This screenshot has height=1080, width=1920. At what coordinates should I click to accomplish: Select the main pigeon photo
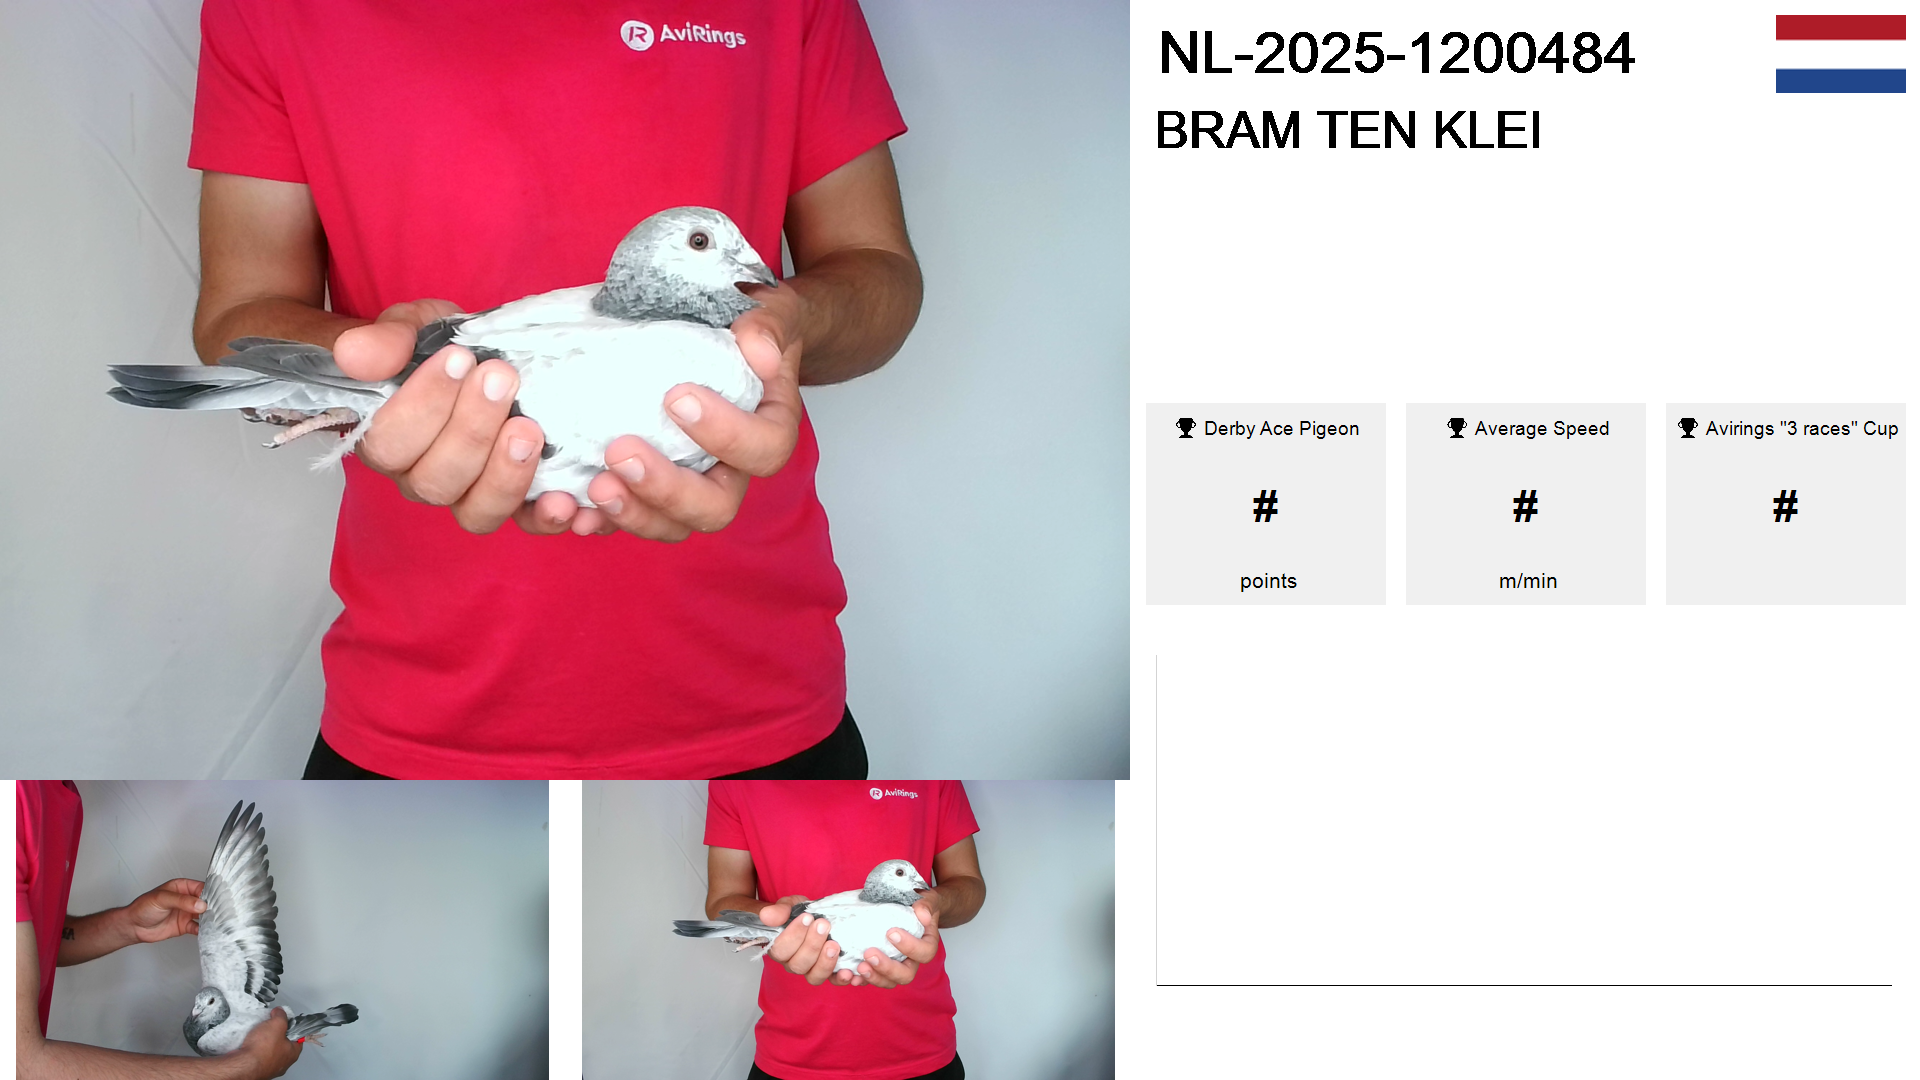pyautogui.click(x=565, y=389)
